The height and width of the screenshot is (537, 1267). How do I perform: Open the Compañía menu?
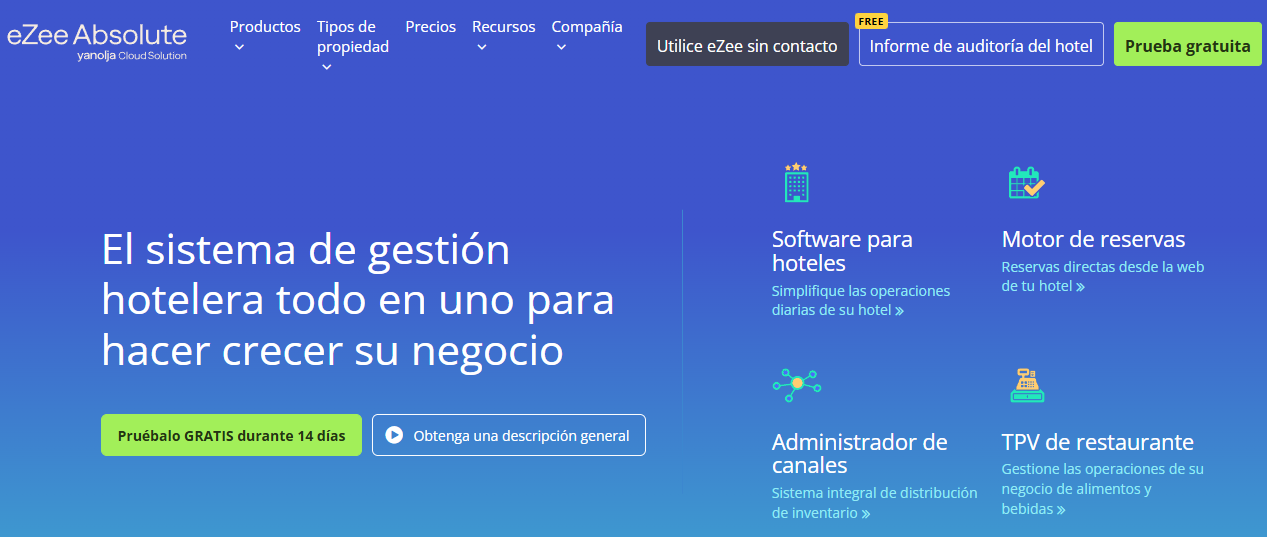pos(587,27)
